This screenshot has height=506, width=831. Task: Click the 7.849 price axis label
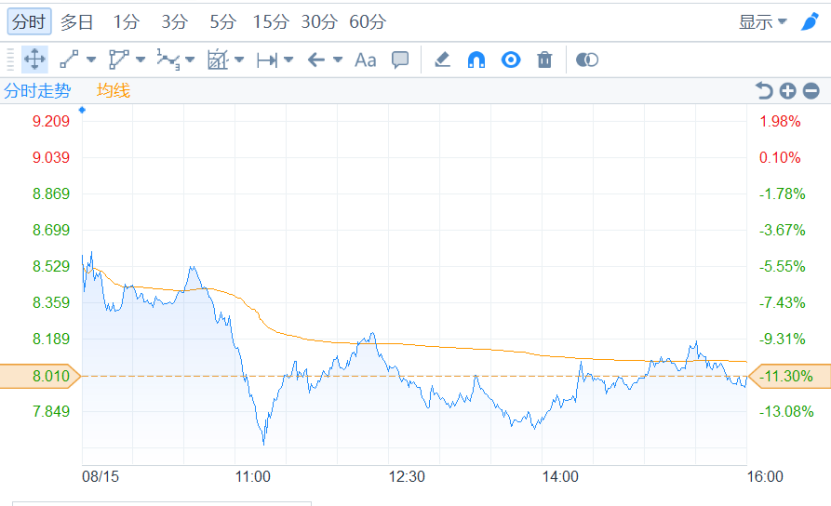tap(51, 411)
